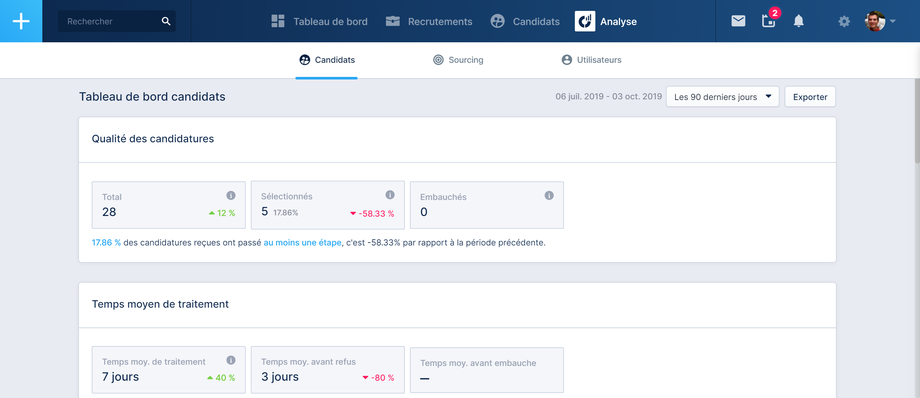The width and height of the screenshot is (920, 398).
Task: Click the 3 jours value
Action: click(280, 377)
